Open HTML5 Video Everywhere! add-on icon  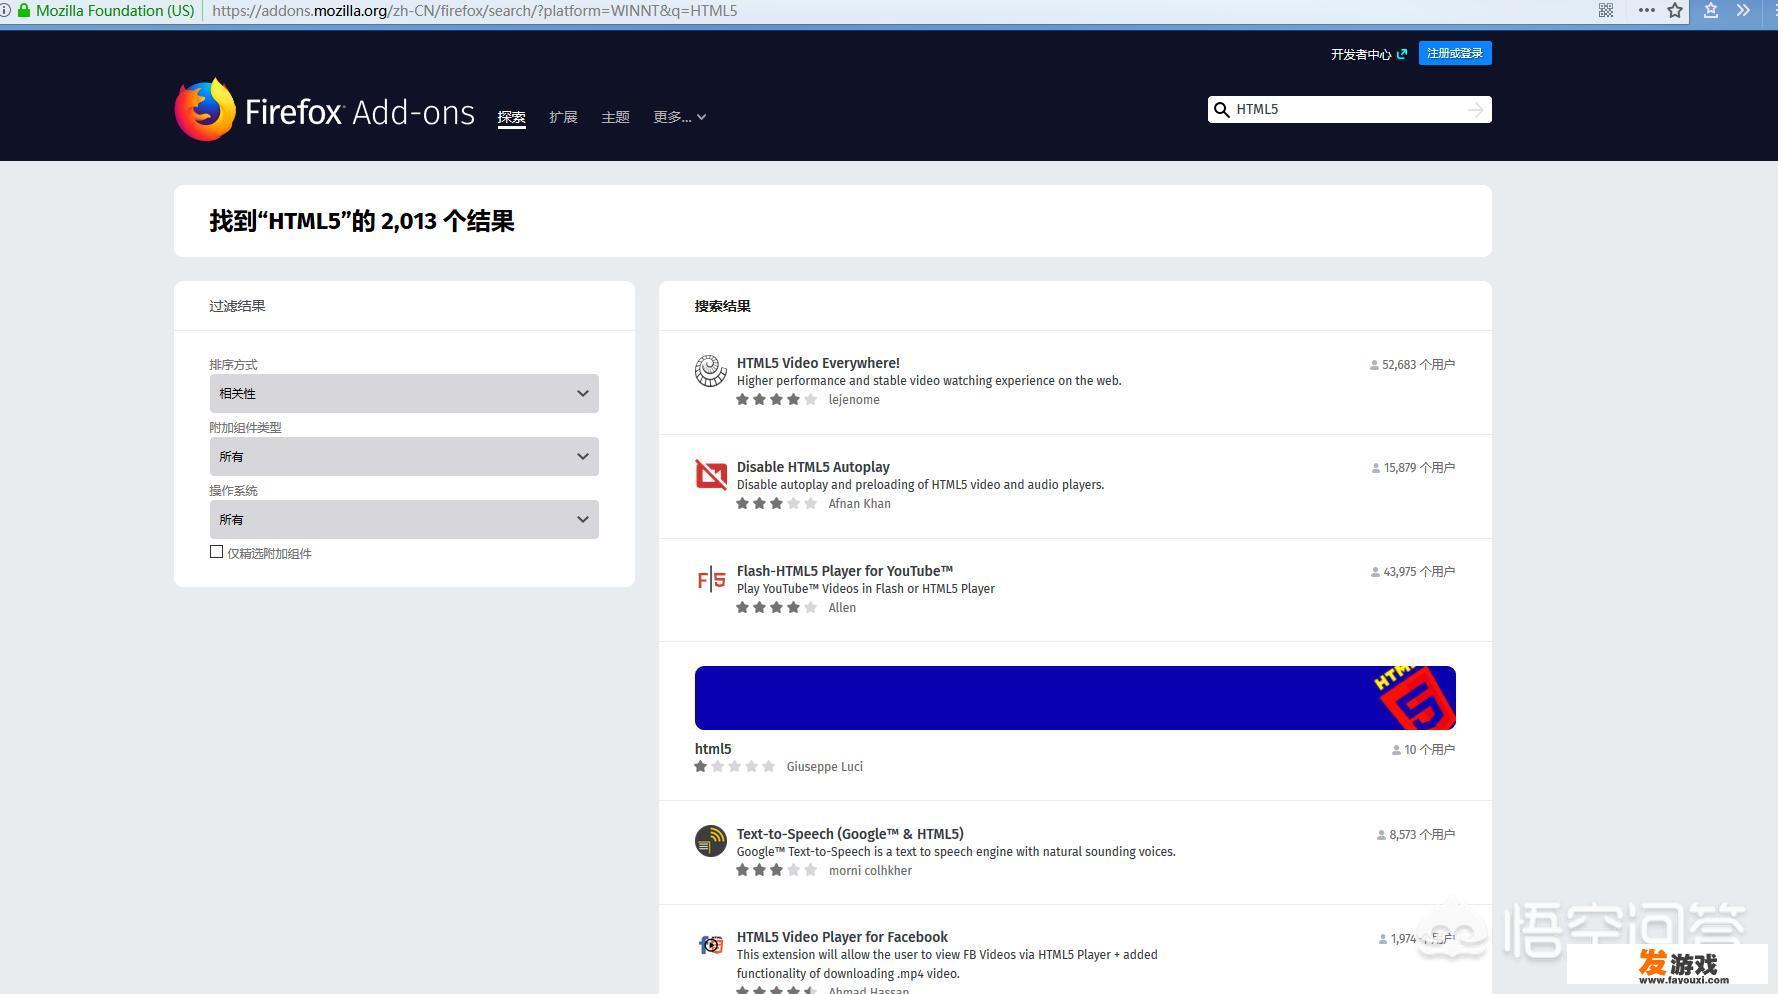pos(711,371)
